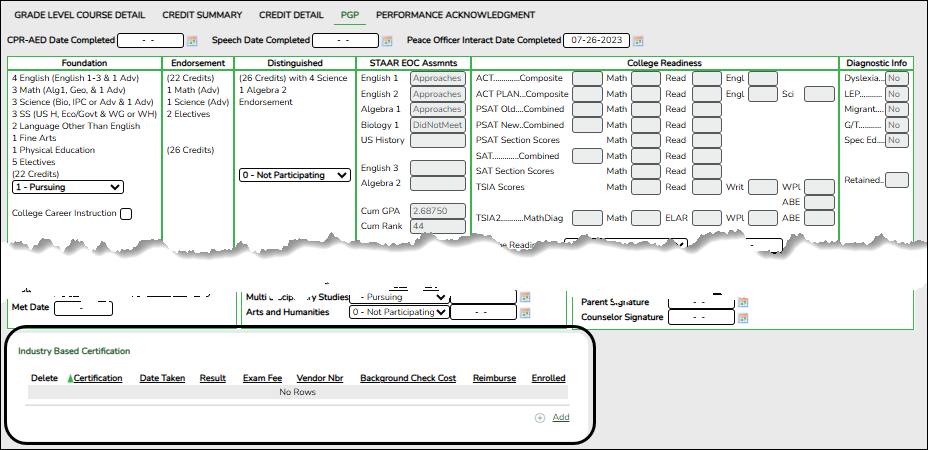928x450 pixels.
Task: Click SAT Section Scores Read field
Action: point(707,172)
